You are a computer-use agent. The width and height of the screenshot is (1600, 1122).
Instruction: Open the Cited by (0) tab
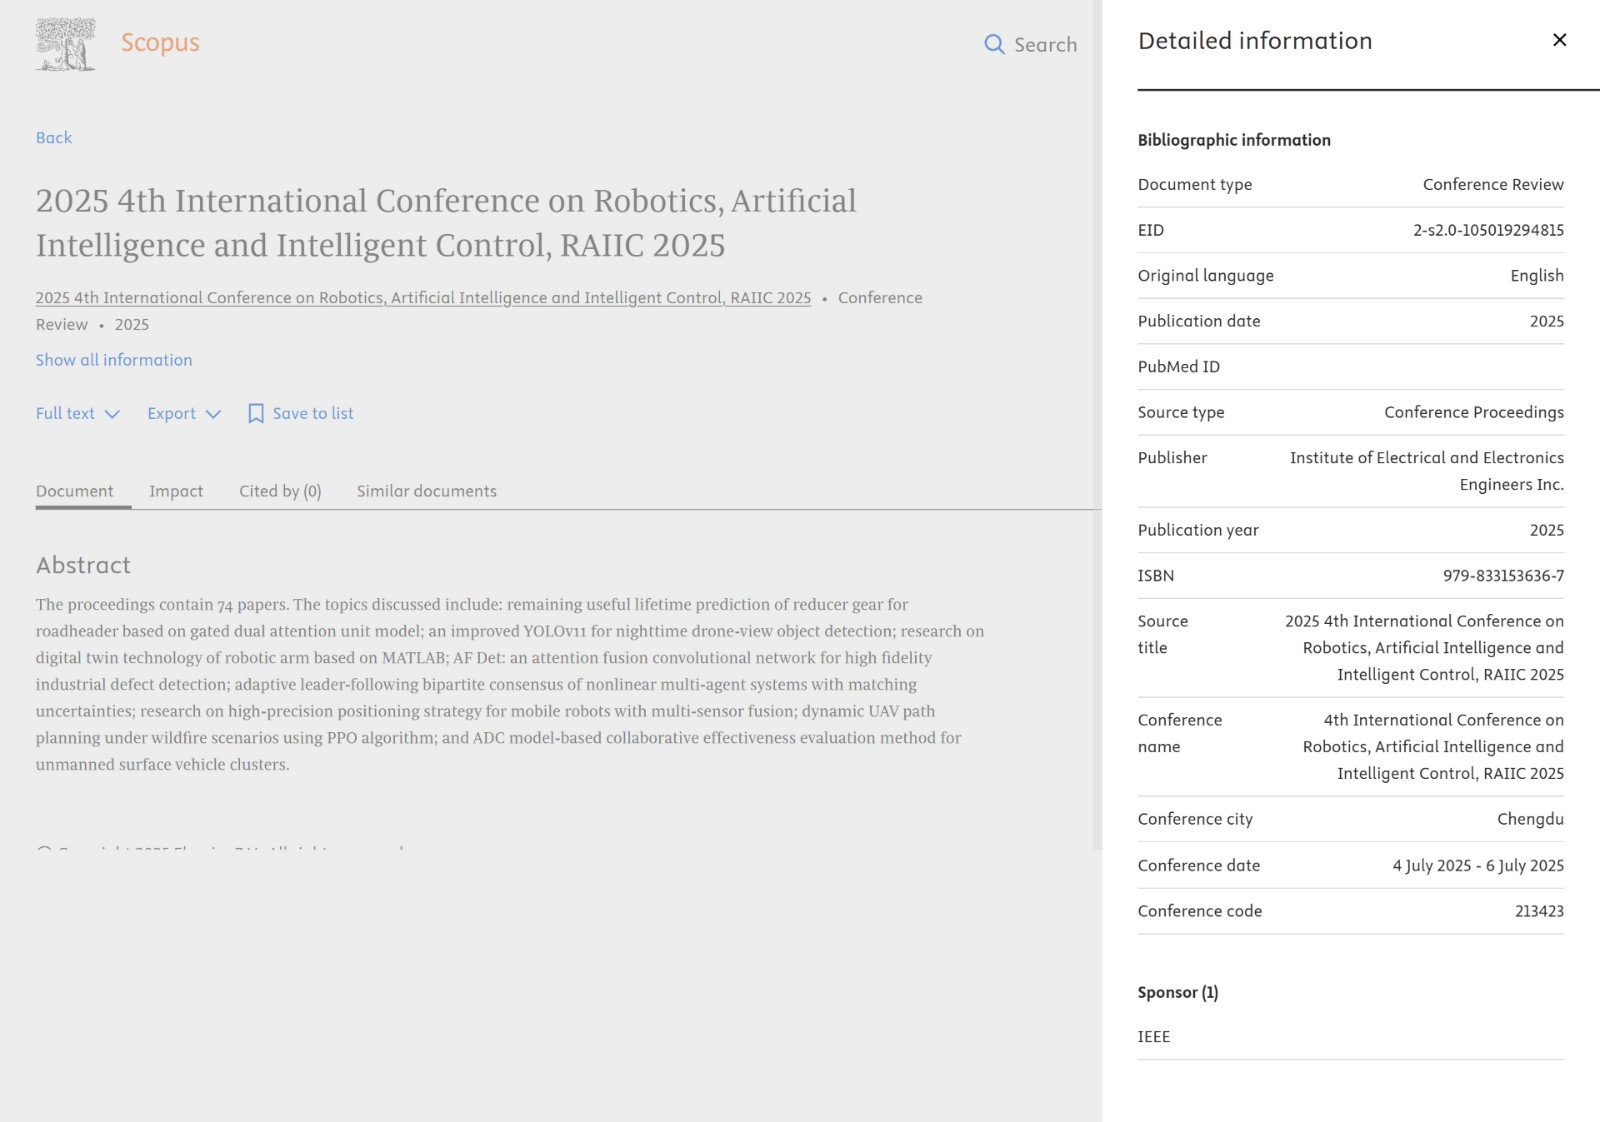pyautogui.click(x=280, y=491)
